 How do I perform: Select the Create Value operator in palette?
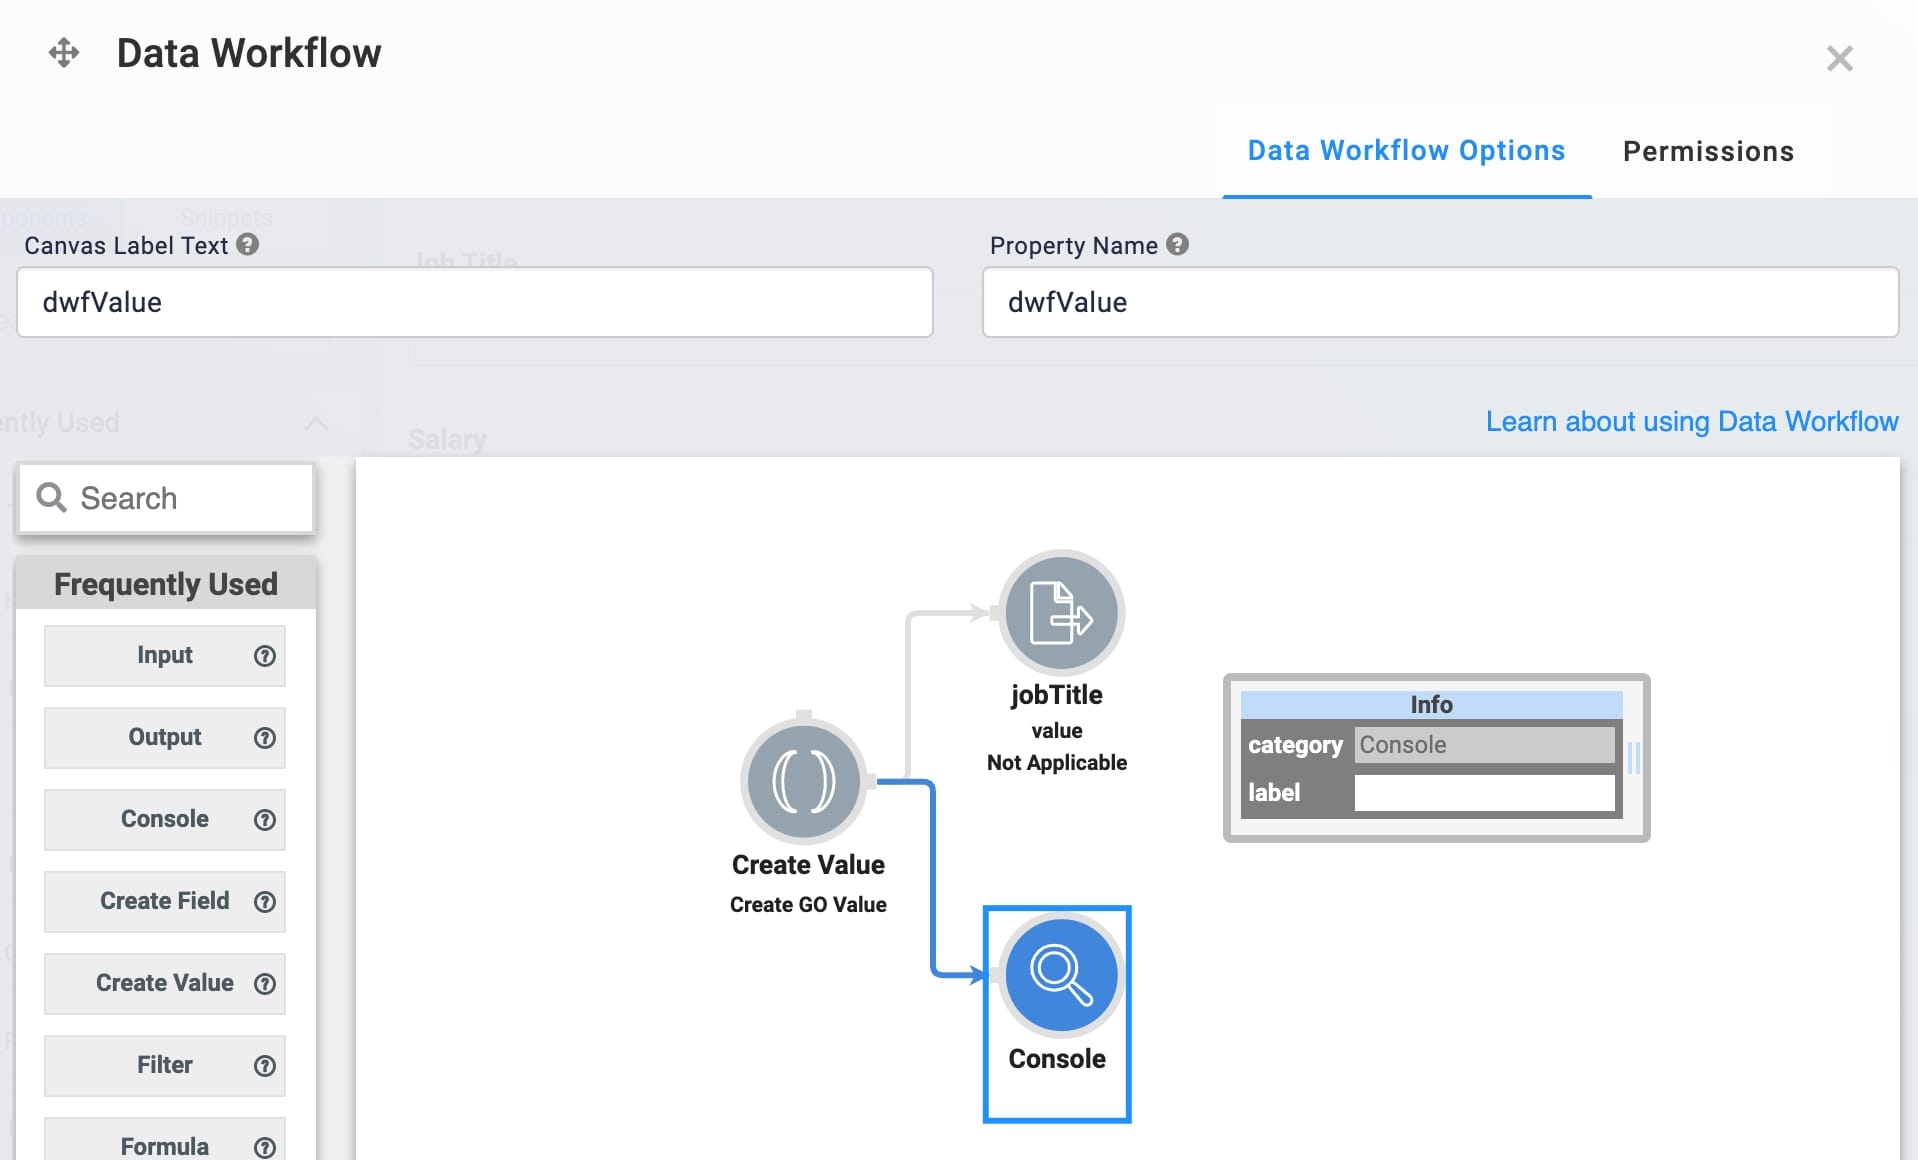(x=165, y=983)
